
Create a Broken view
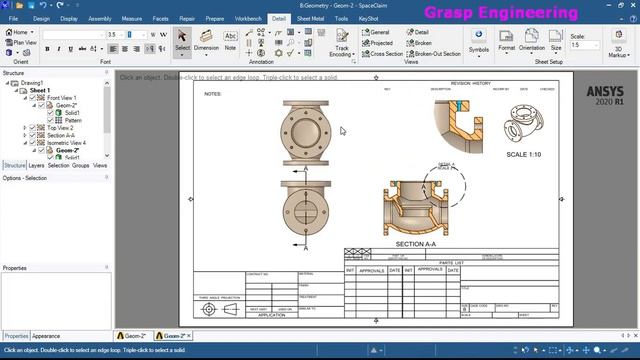click(x=419, y=43)
